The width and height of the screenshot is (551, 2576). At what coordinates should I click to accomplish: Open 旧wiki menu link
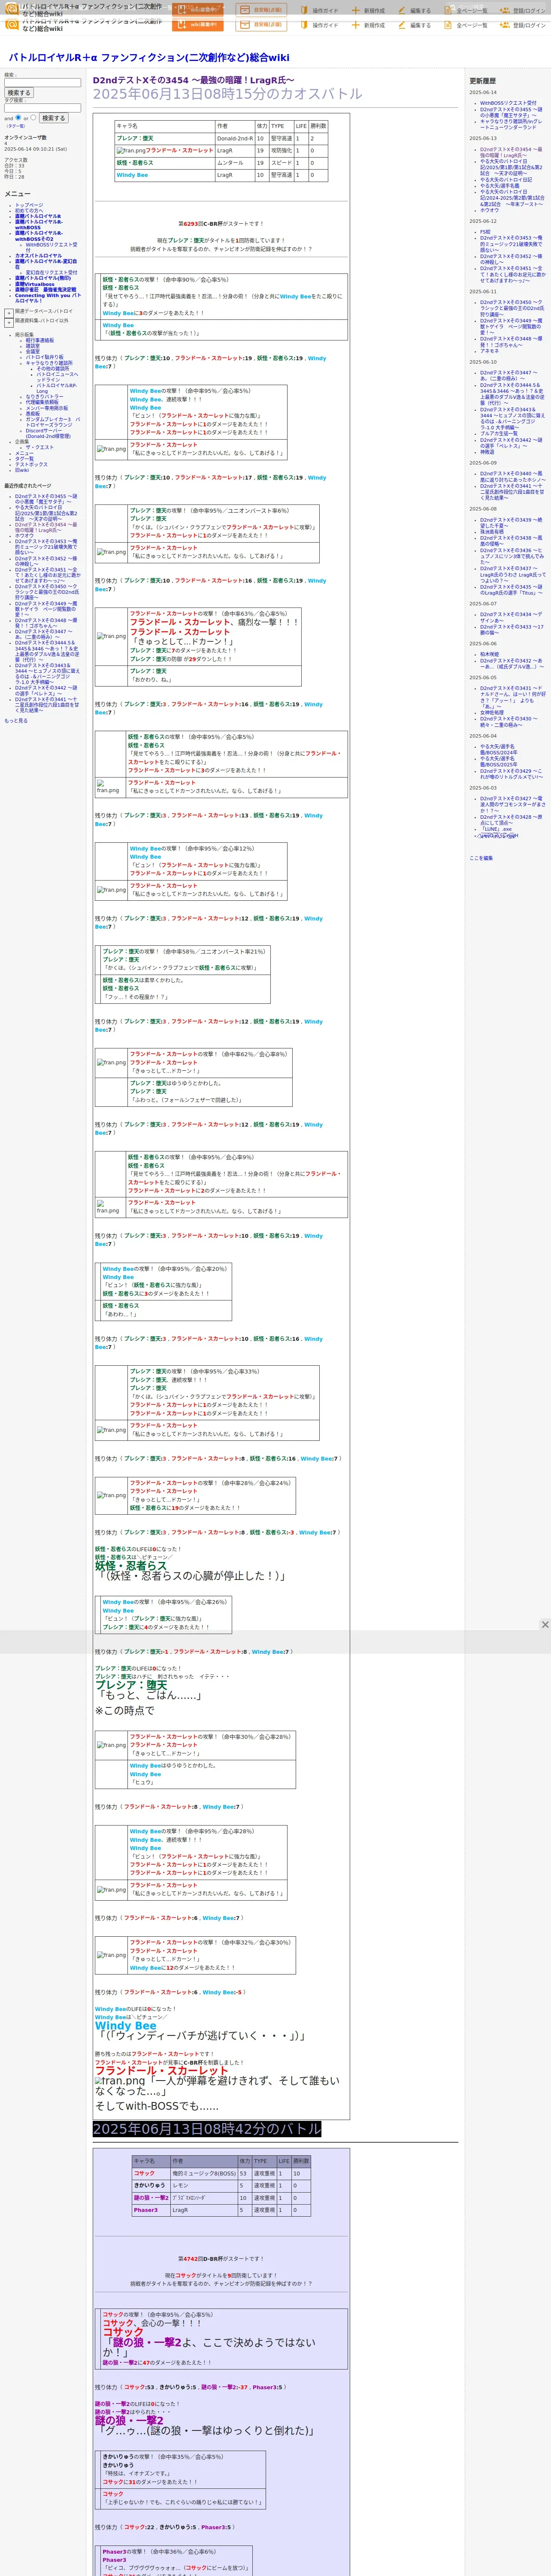click(x=22, y=470)
